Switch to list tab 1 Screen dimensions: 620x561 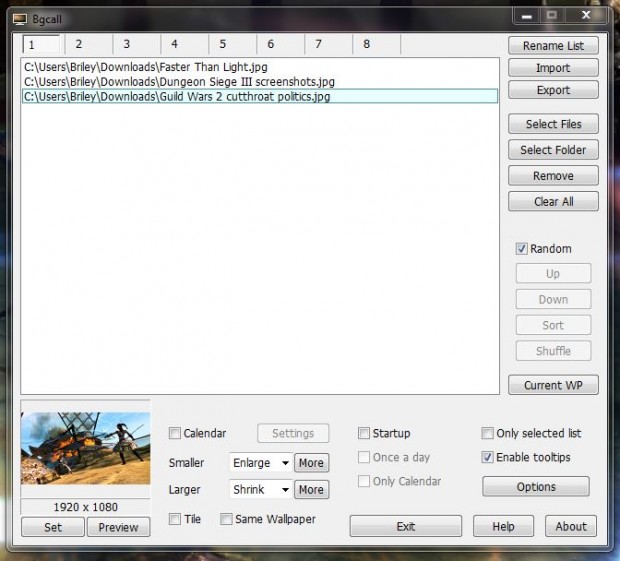click(x=42, y=44)
